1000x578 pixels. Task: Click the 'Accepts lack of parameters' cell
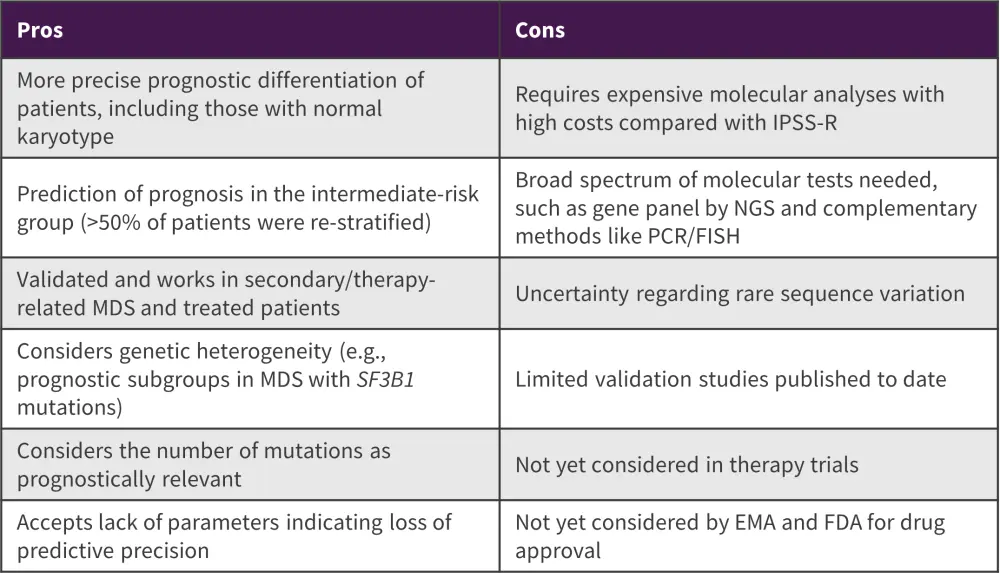tap(250, 536)
